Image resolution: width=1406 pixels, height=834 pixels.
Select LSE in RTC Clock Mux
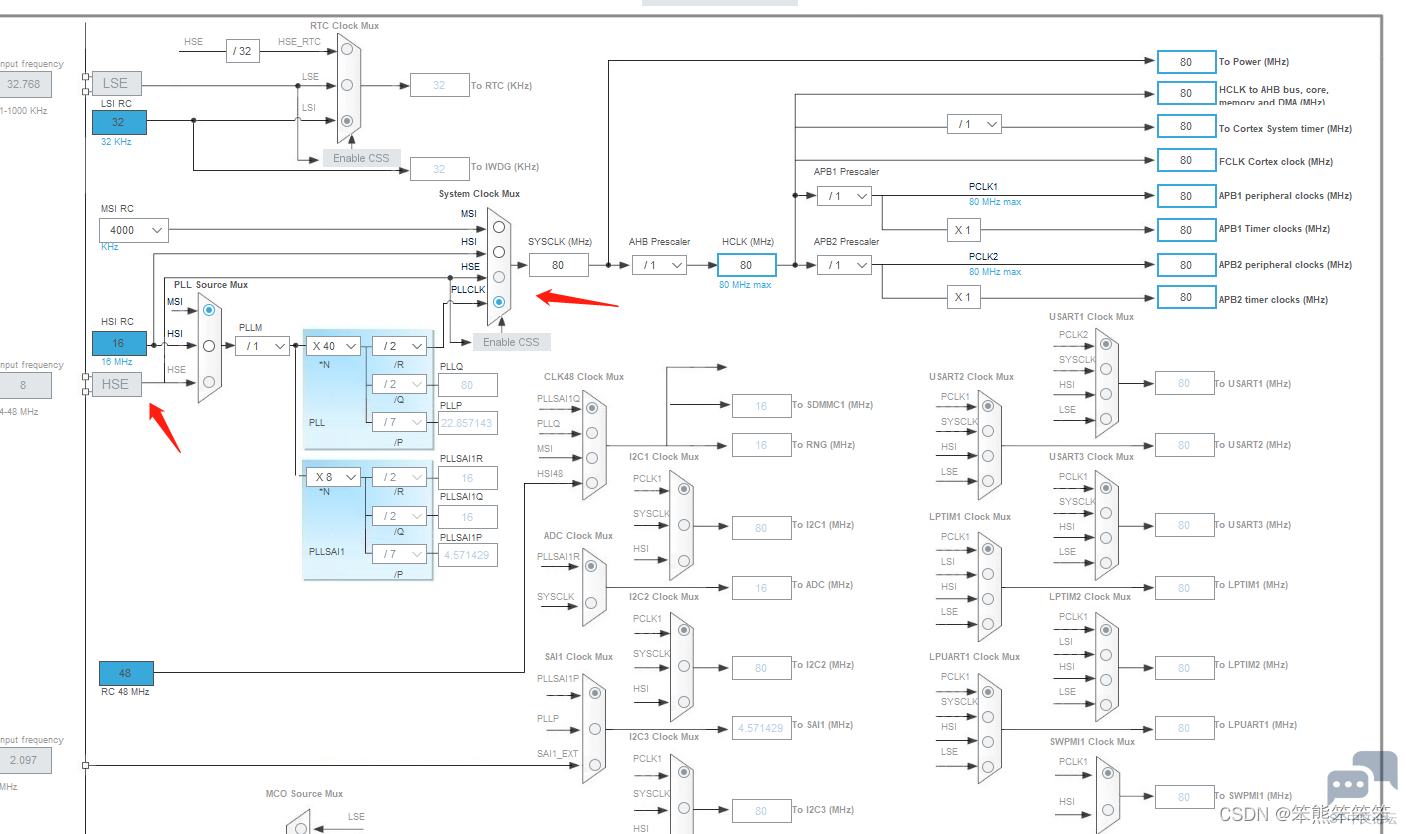pos(347,85)
